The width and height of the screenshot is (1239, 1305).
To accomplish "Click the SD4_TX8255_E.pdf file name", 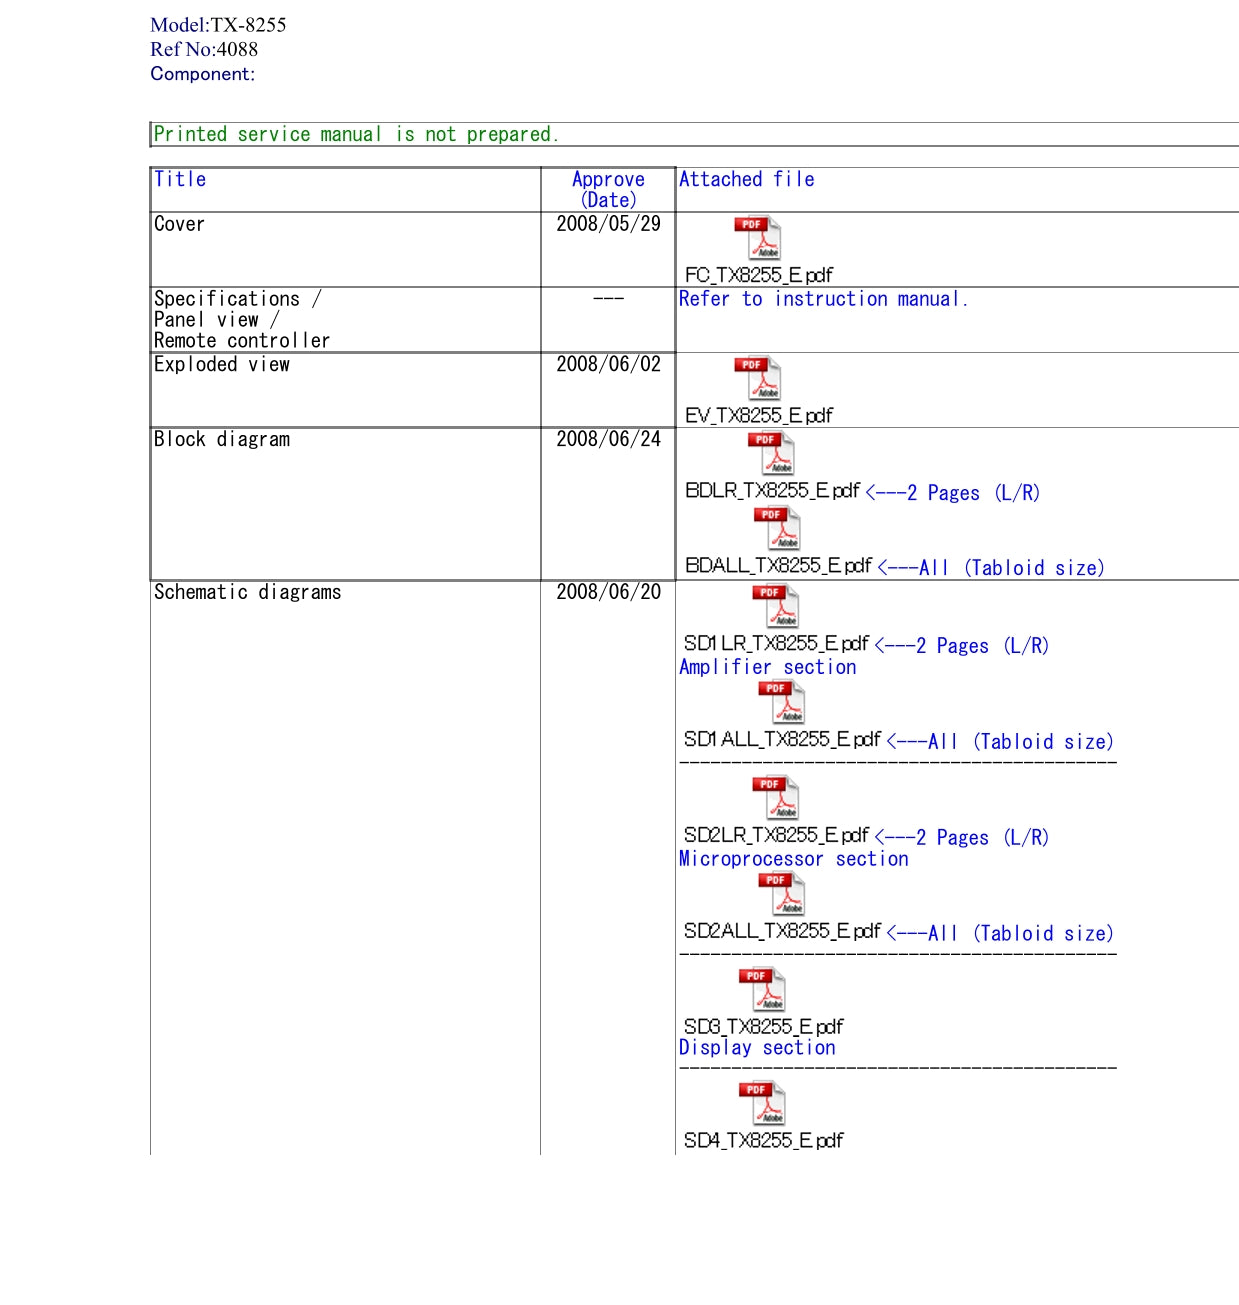I will tap(763, 1141).
